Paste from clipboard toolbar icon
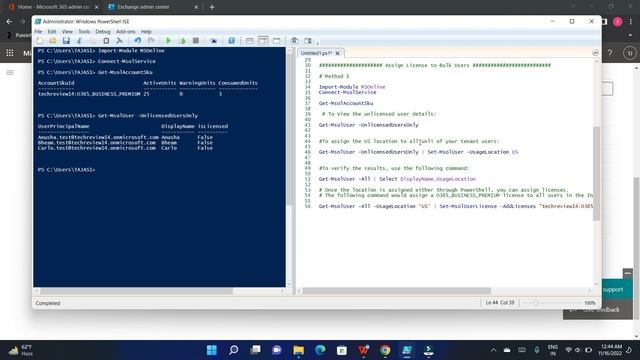The width and height of the screenshot is (640, 360). point(106,41)
